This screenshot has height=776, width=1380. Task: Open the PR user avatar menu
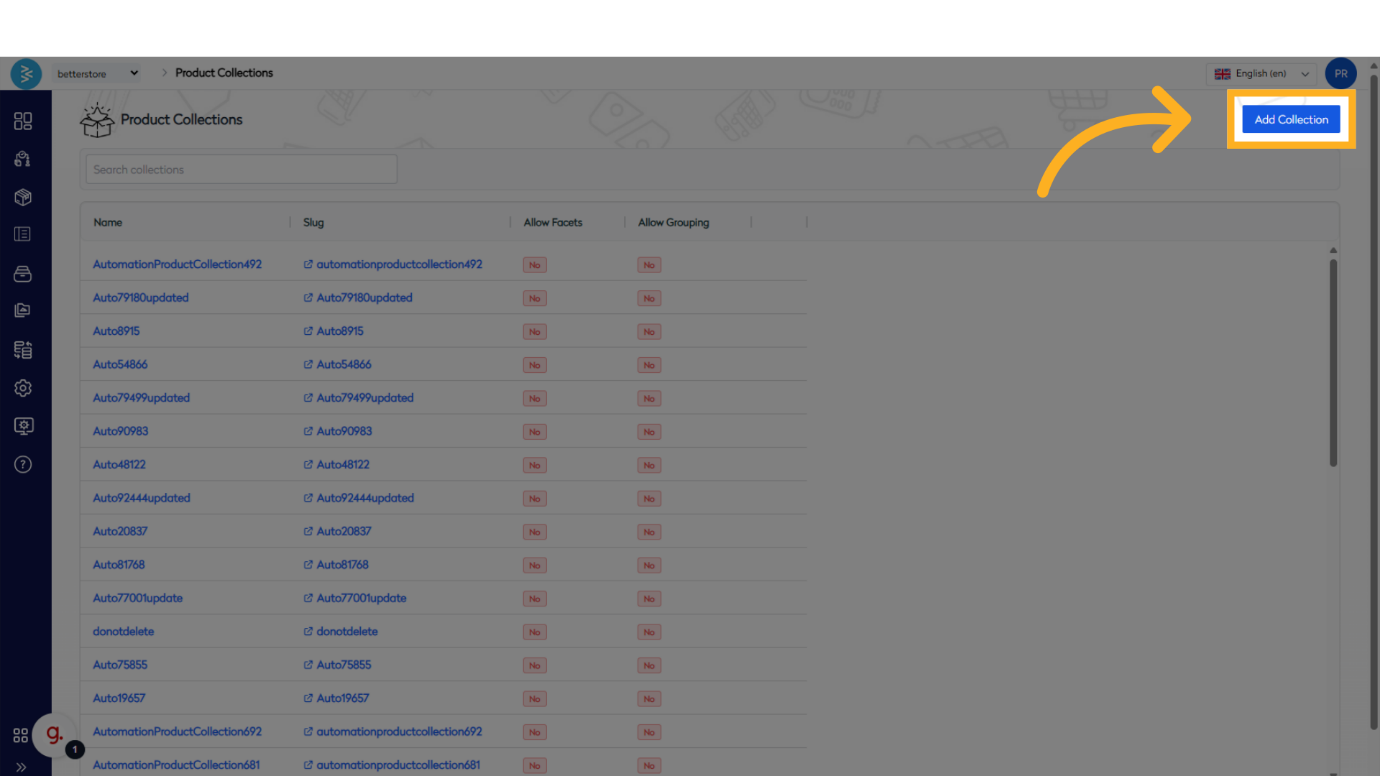[x=1340, y=73]
